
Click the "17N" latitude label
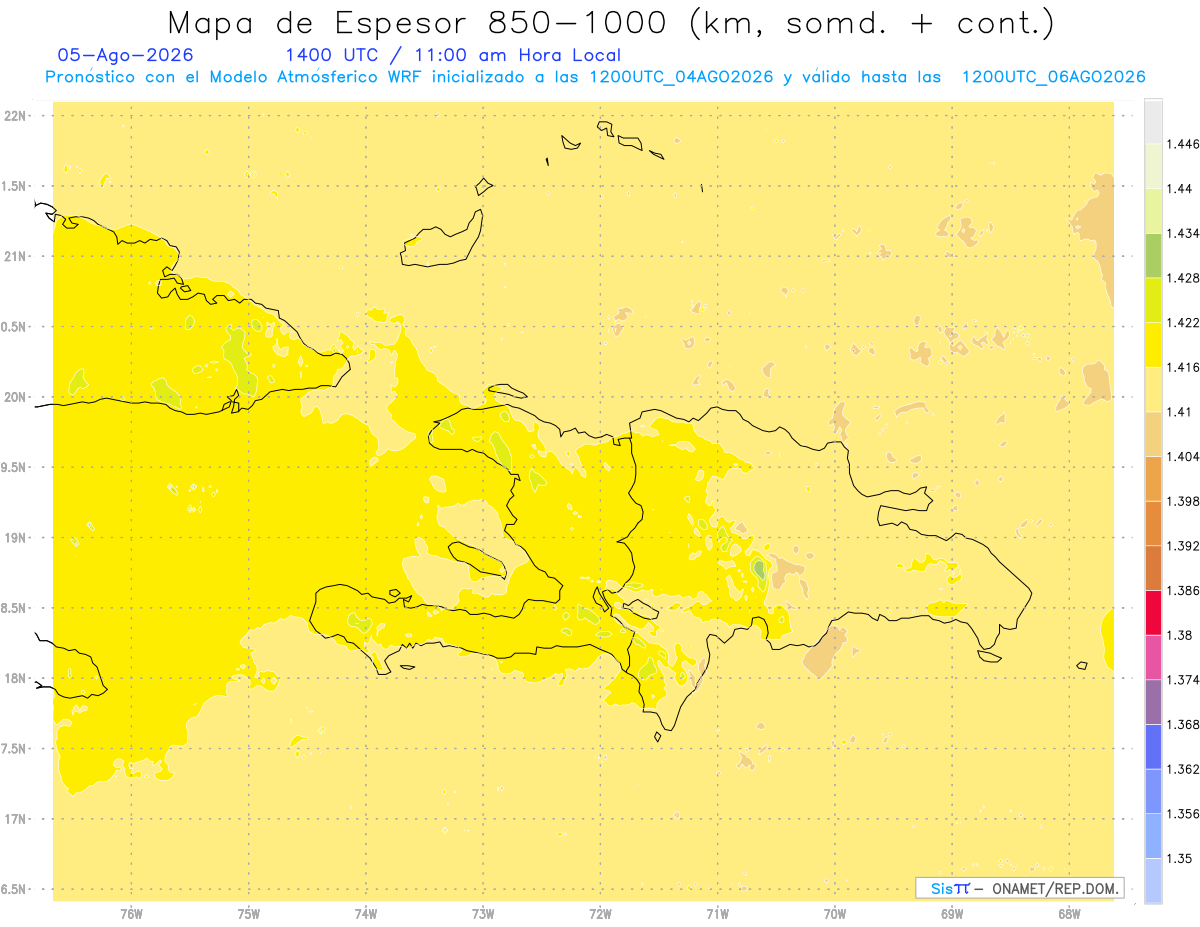click(15, 819)
